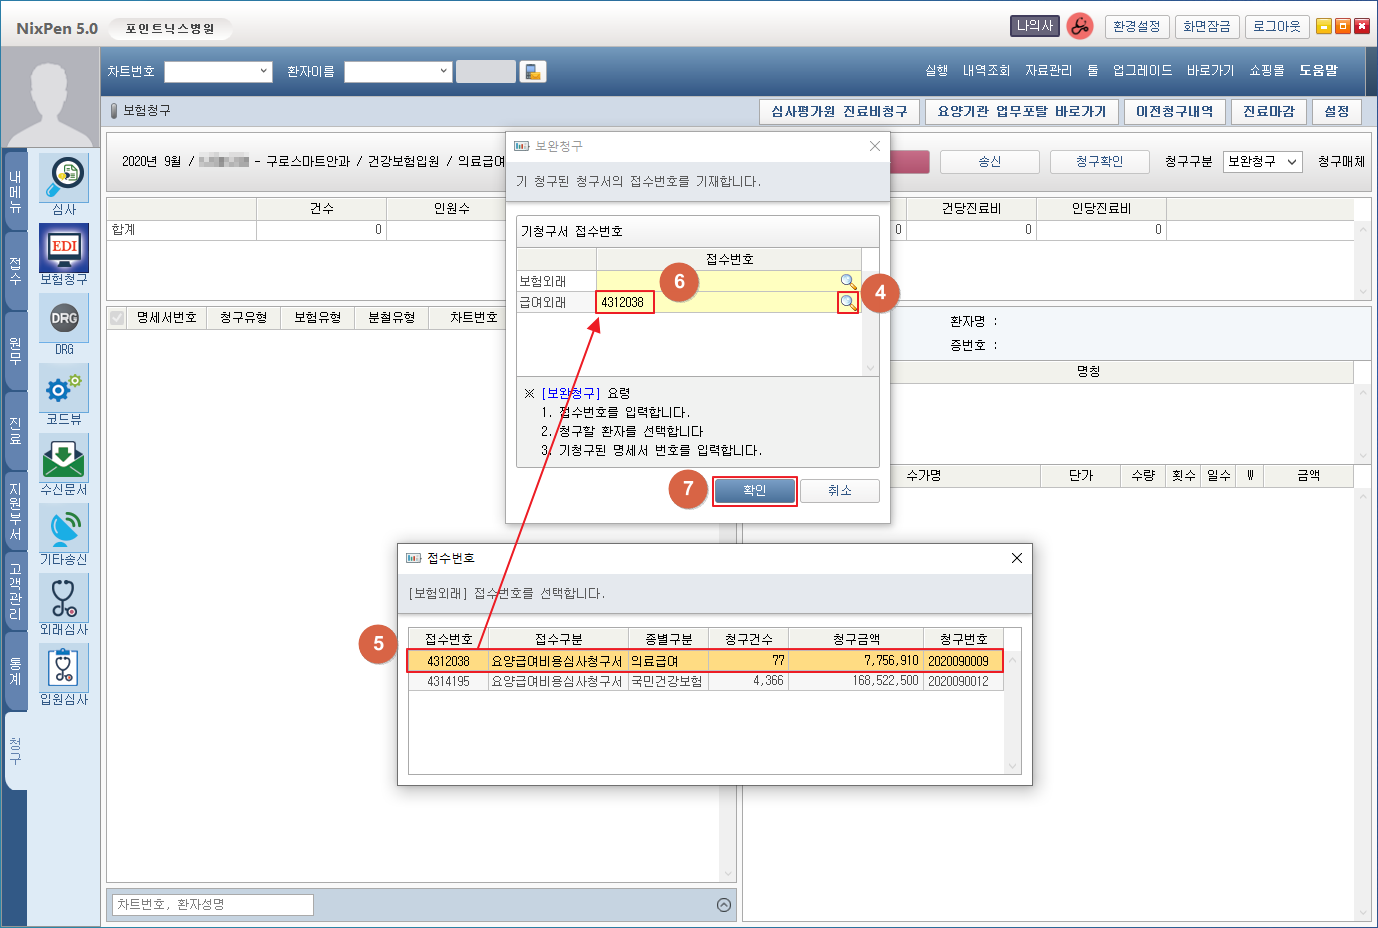Open the 차트번호 dropdown
Screen dimensions: 1378x928
[x=218, y=71]
